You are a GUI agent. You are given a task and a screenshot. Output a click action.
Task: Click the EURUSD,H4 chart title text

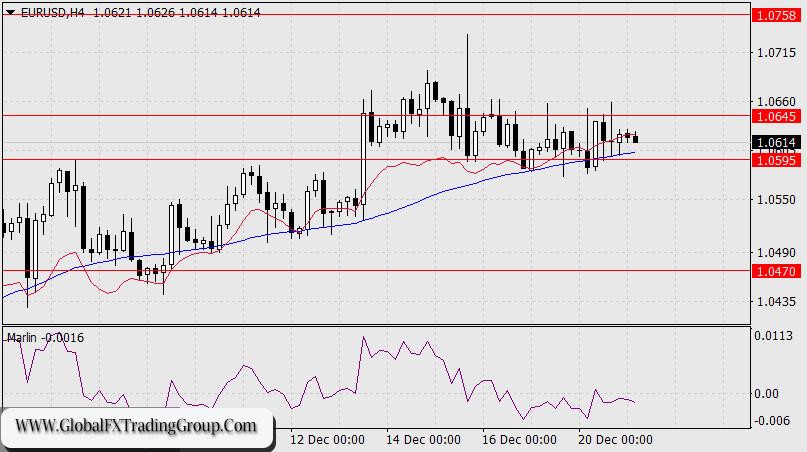tap(52, 13)
